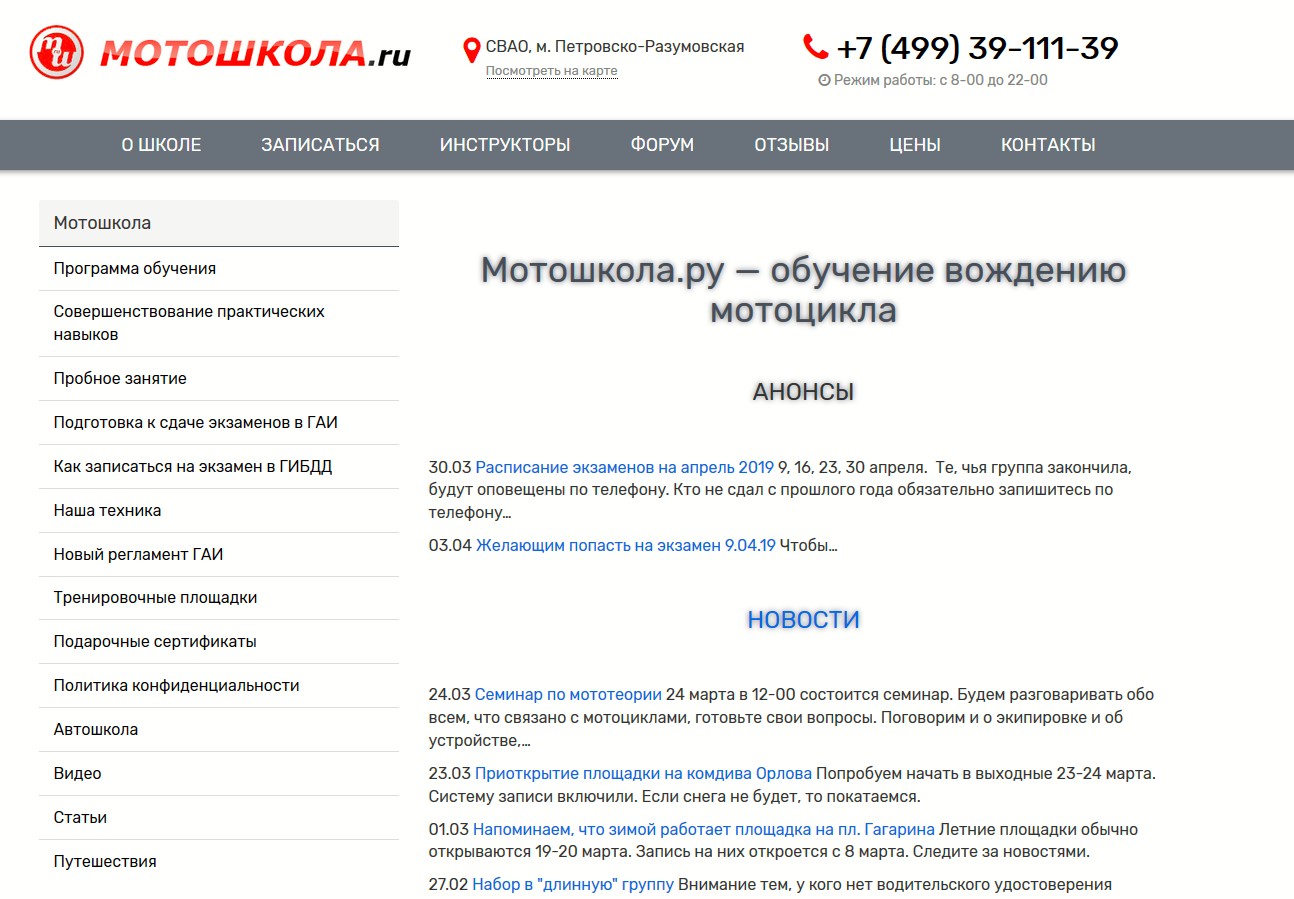Open 'Приоткрытие площадки на комдива Орлова' link
Viewport: 1294px width, 899px height.
pos(643,773)
